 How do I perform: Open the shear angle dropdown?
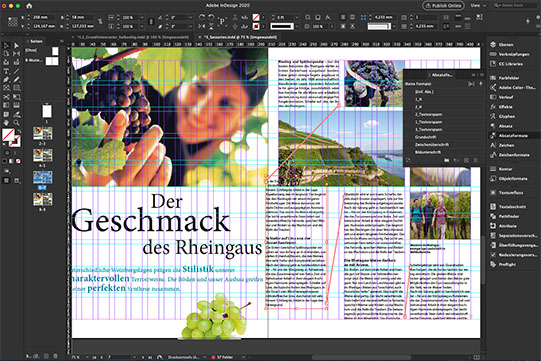coord(190,26)
